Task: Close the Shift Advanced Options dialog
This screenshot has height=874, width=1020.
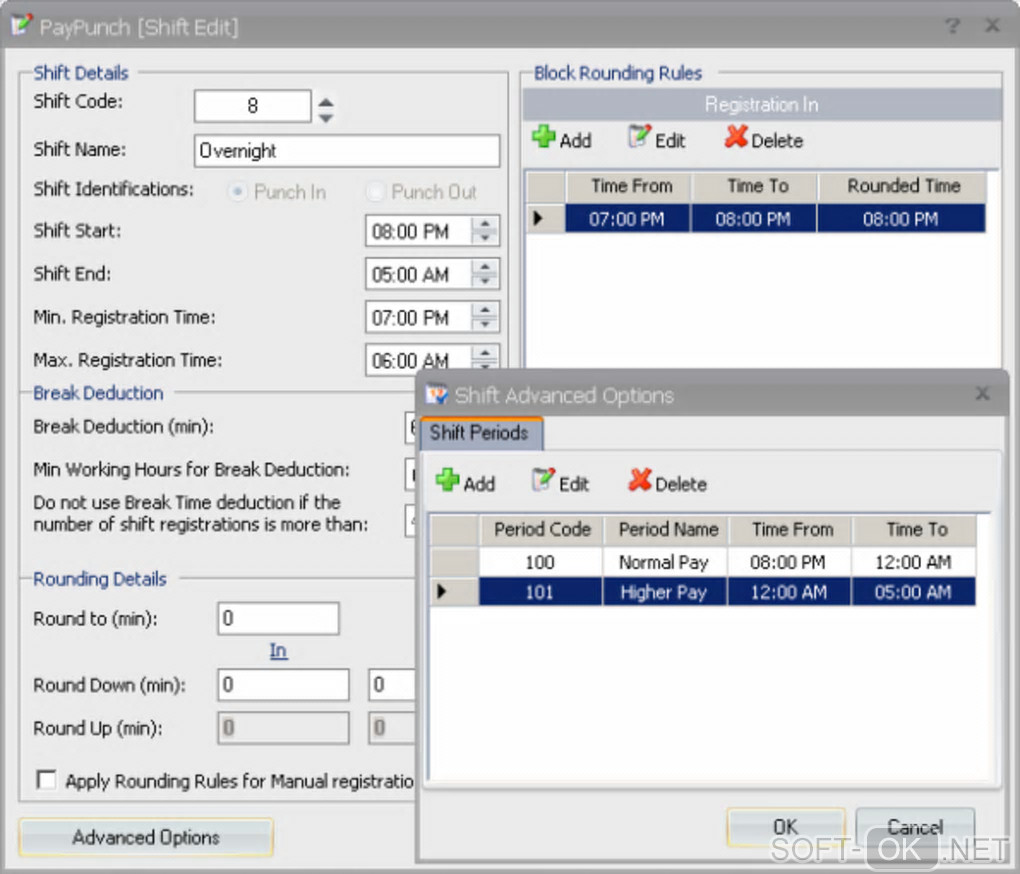Action: pyautogui.click(x=982, y=393)
